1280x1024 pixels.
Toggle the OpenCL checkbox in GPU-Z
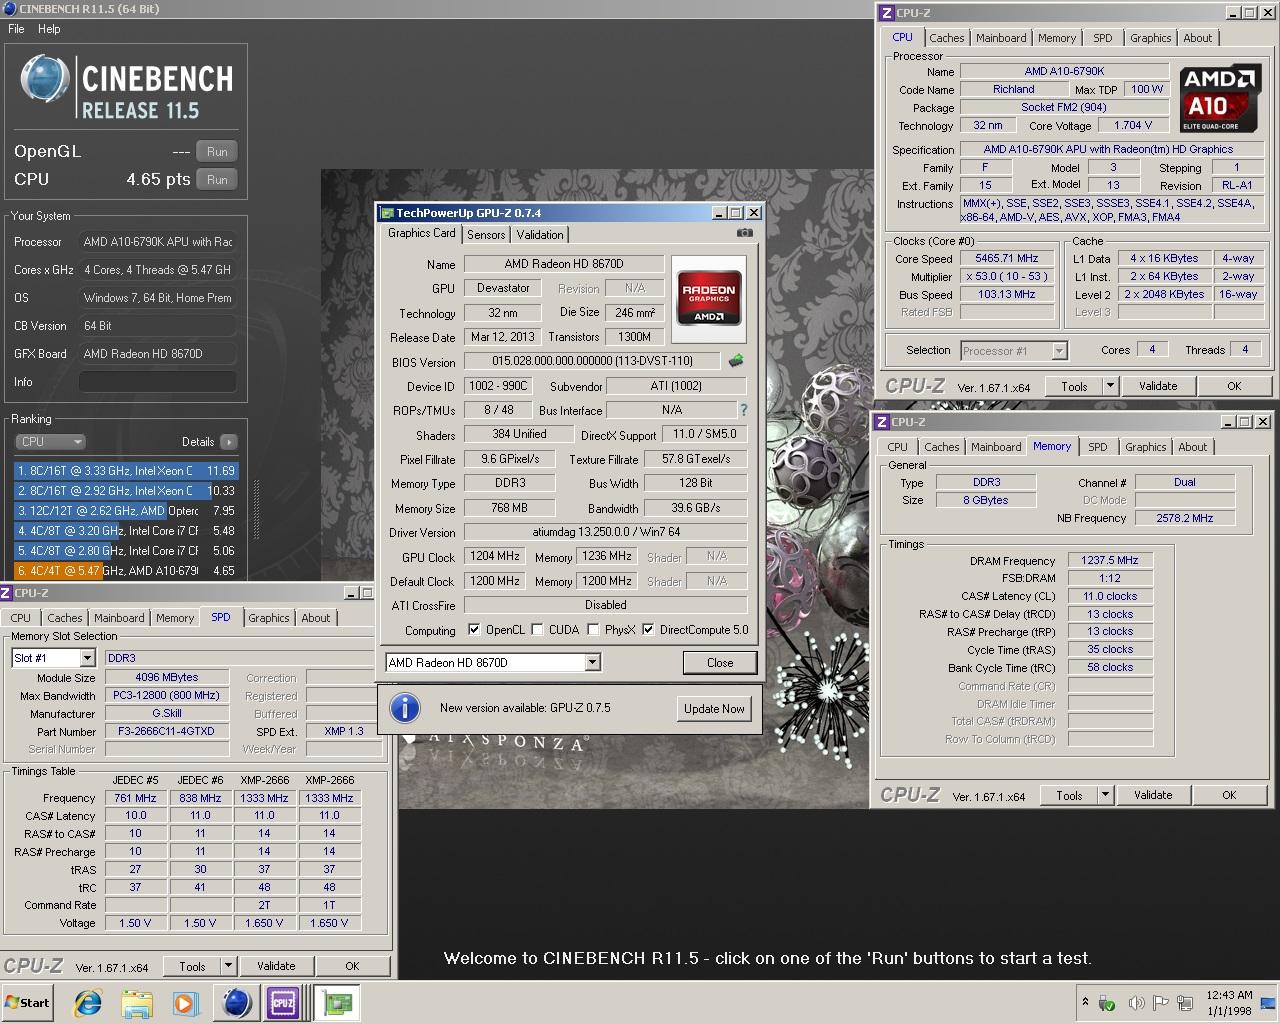[x=474, y=630]
